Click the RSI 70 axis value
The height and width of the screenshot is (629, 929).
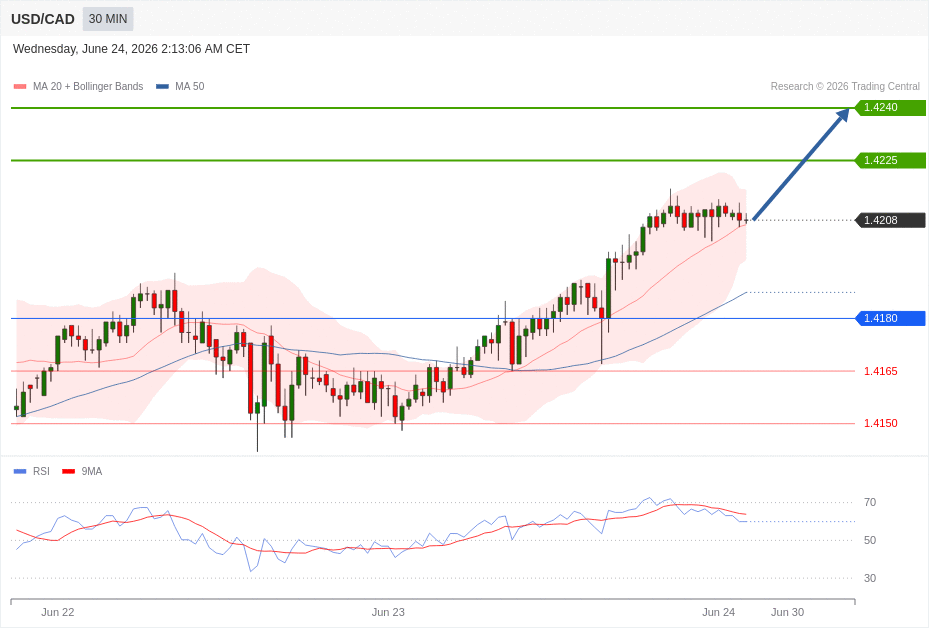pos(870,502)
